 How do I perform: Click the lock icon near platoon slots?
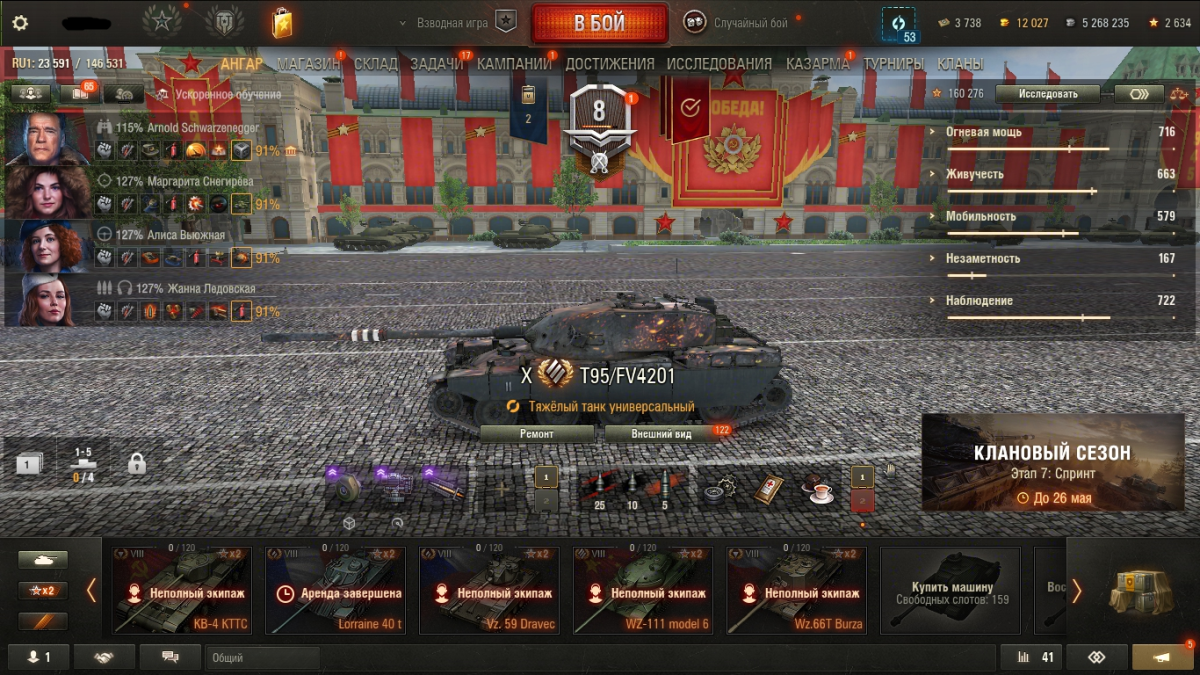point(137,464)
